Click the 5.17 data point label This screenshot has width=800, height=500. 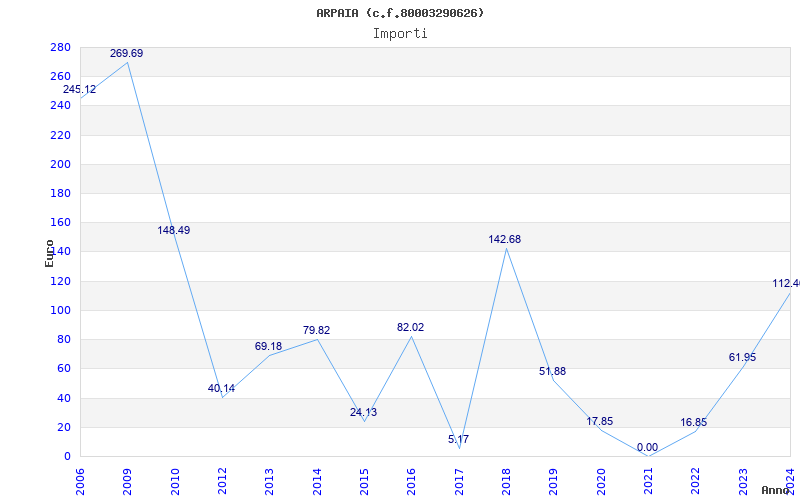tap(458, 439)
